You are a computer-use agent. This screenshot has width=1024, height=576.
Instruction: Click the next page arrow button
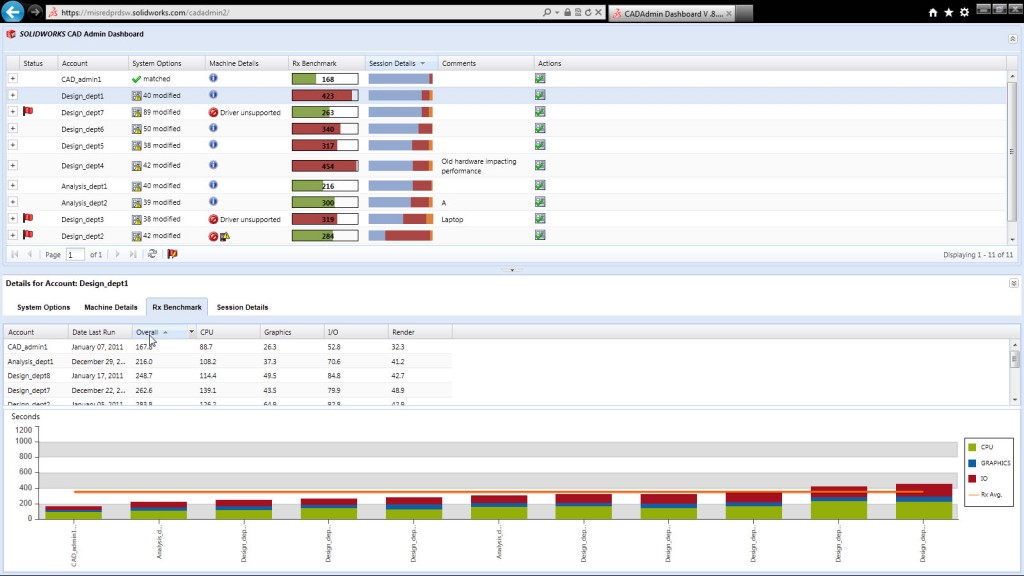(118, 253)
